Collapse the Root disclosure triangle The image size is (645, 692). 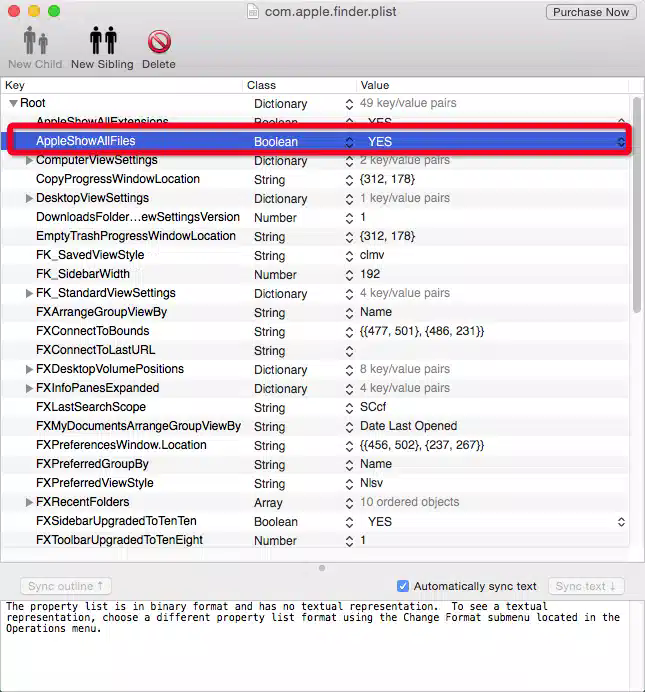coord(13,103)
